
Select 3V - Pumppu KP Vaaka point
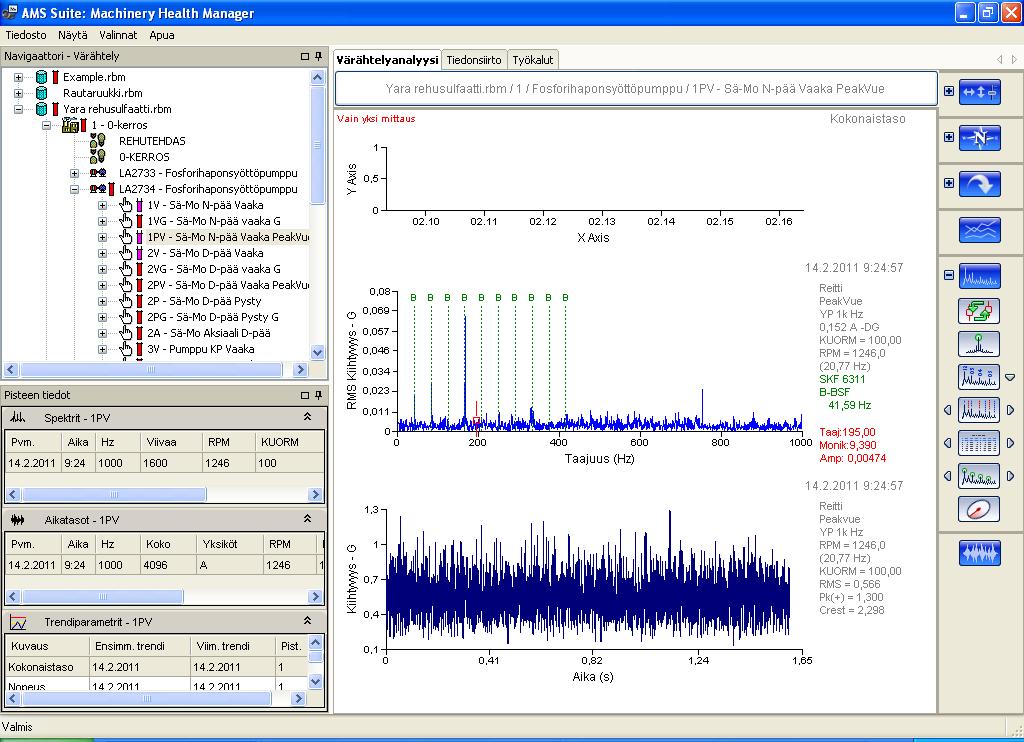click(200, 349)
